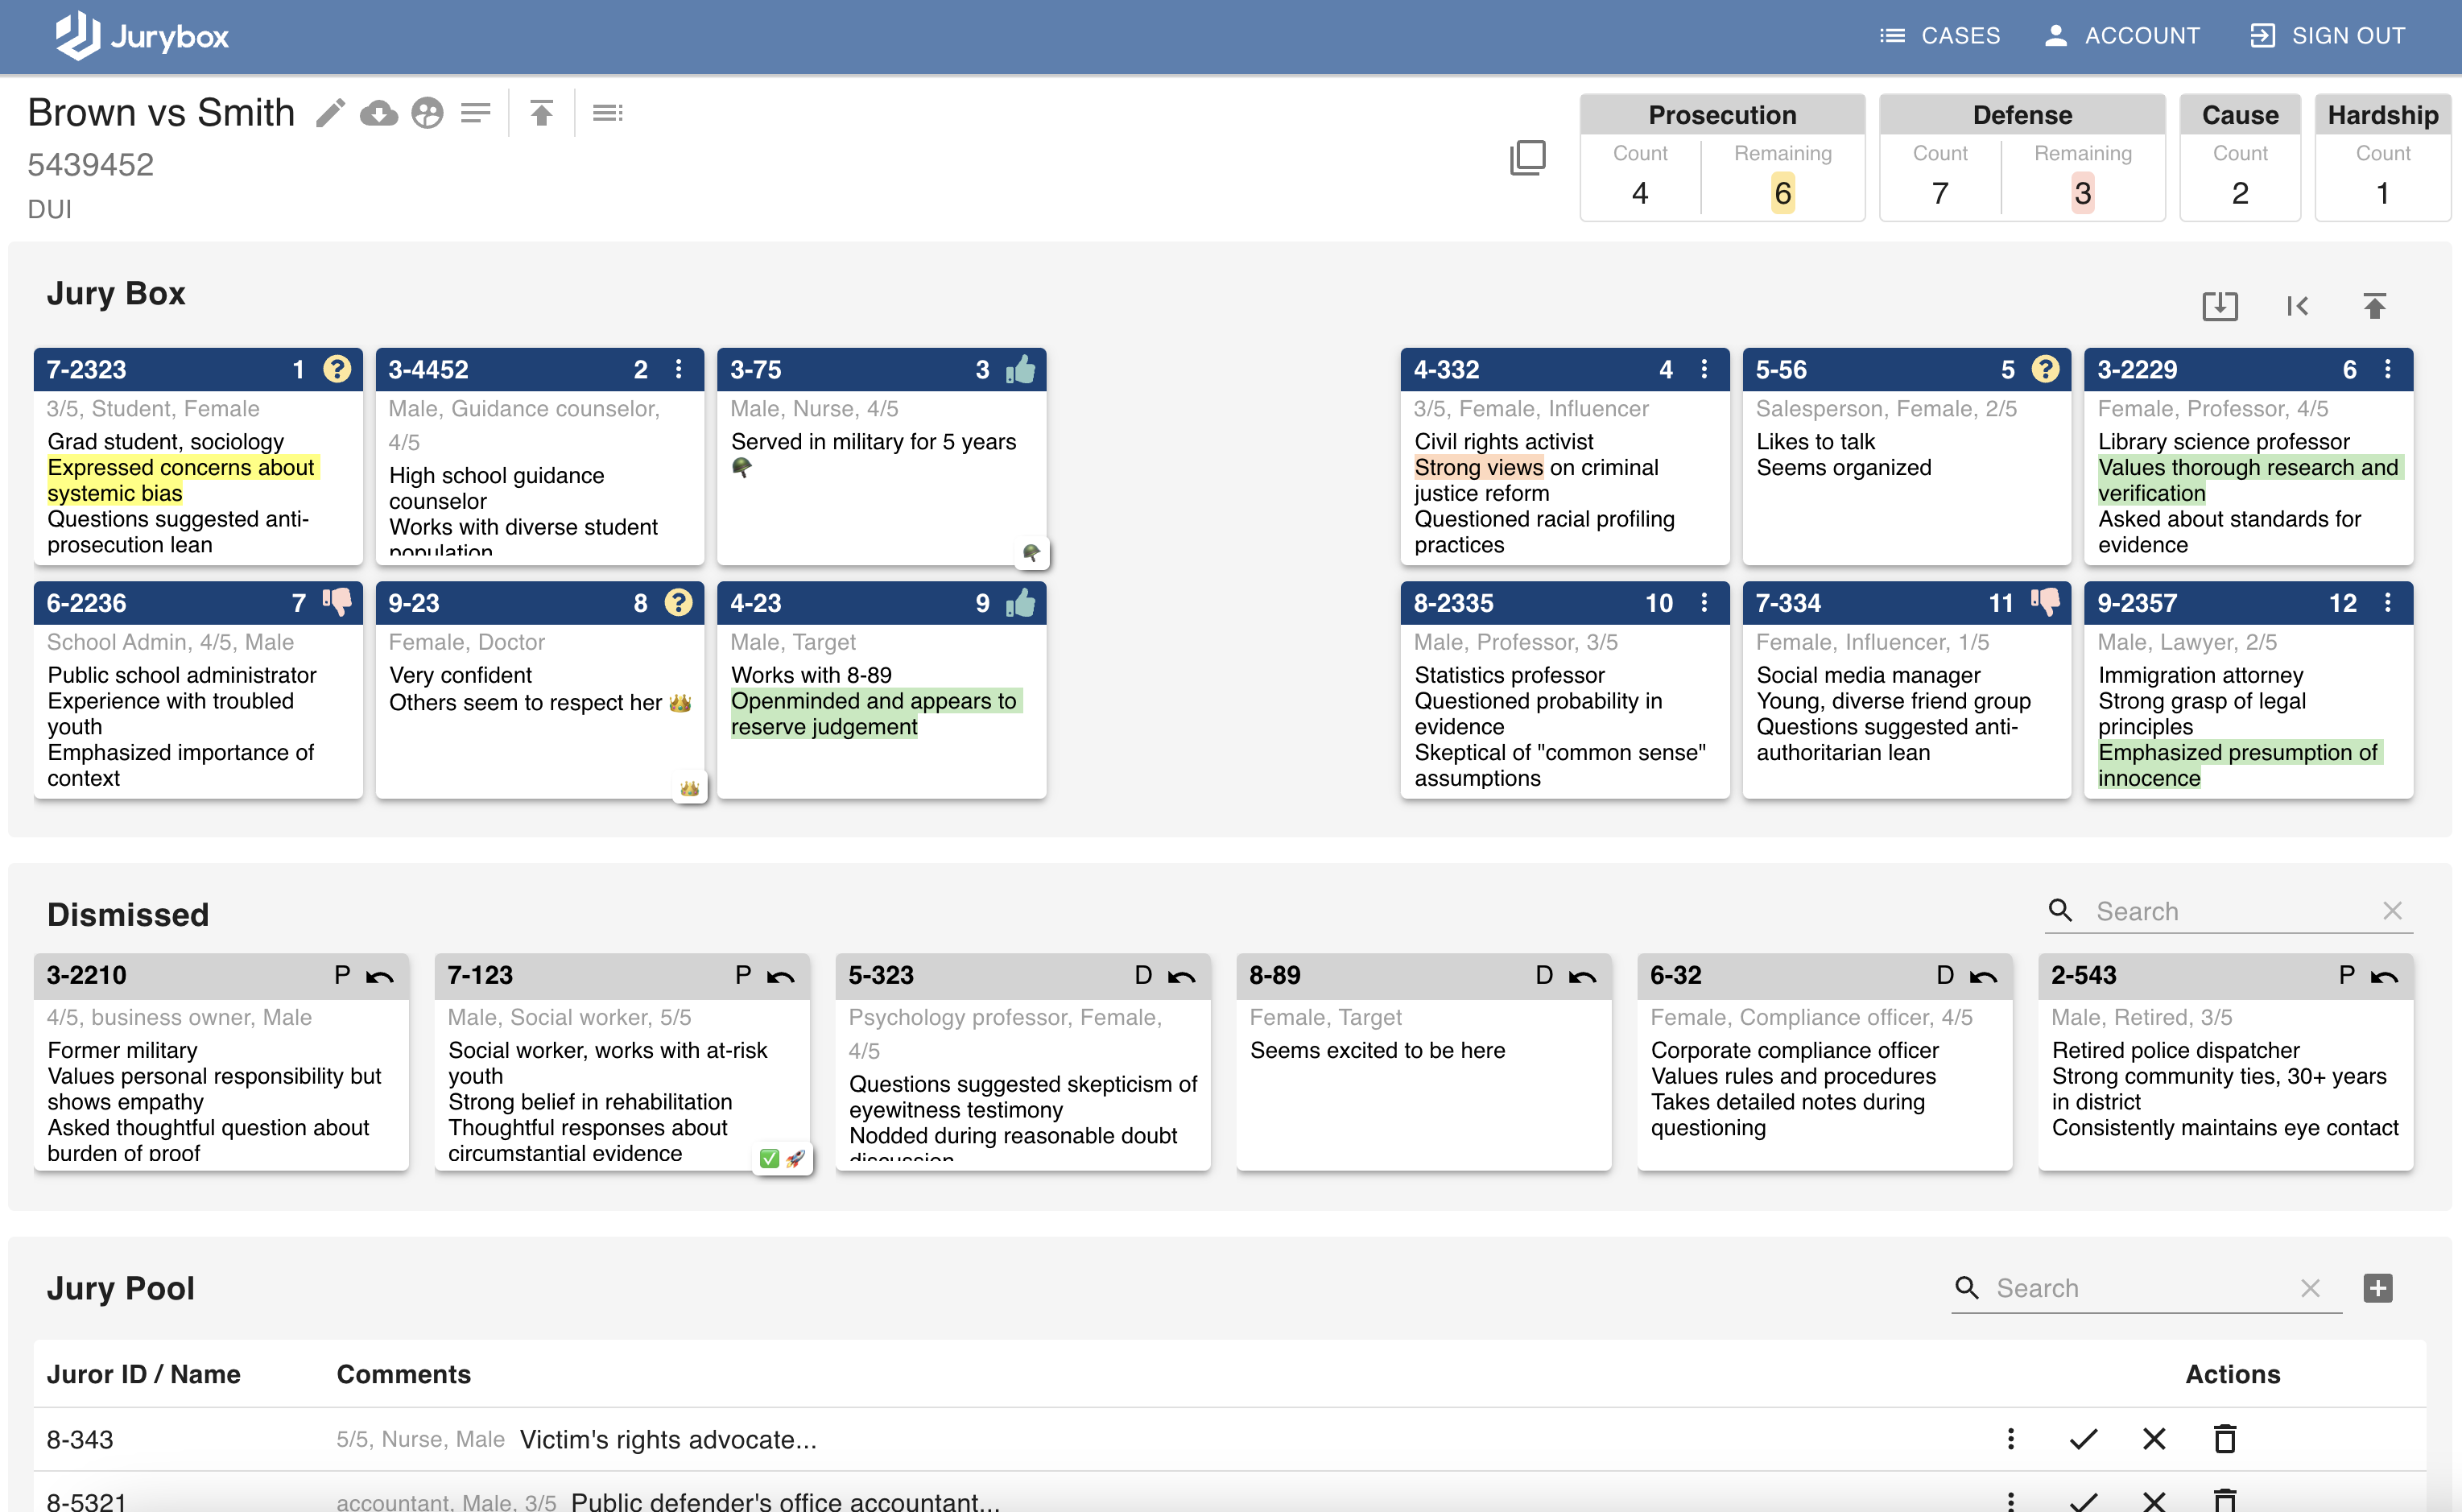Screen dimensions: 2462x1512
Task: Restore dismissed juror 3-2210 with undo arrow
Action: pyautogui.click(x=380, y=976)
